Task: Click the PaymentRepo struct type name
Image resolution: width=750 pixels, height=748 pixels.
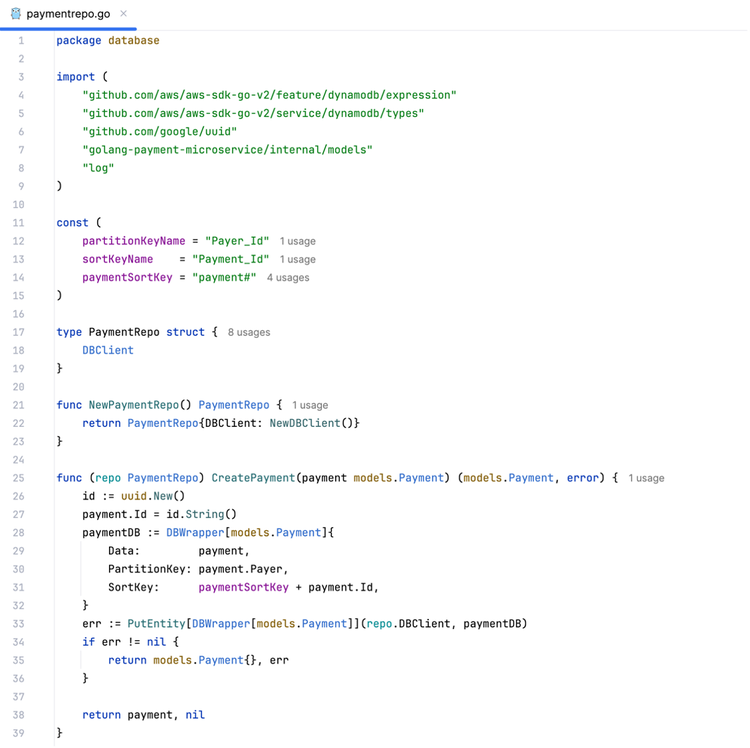Action: click(124, 332)
